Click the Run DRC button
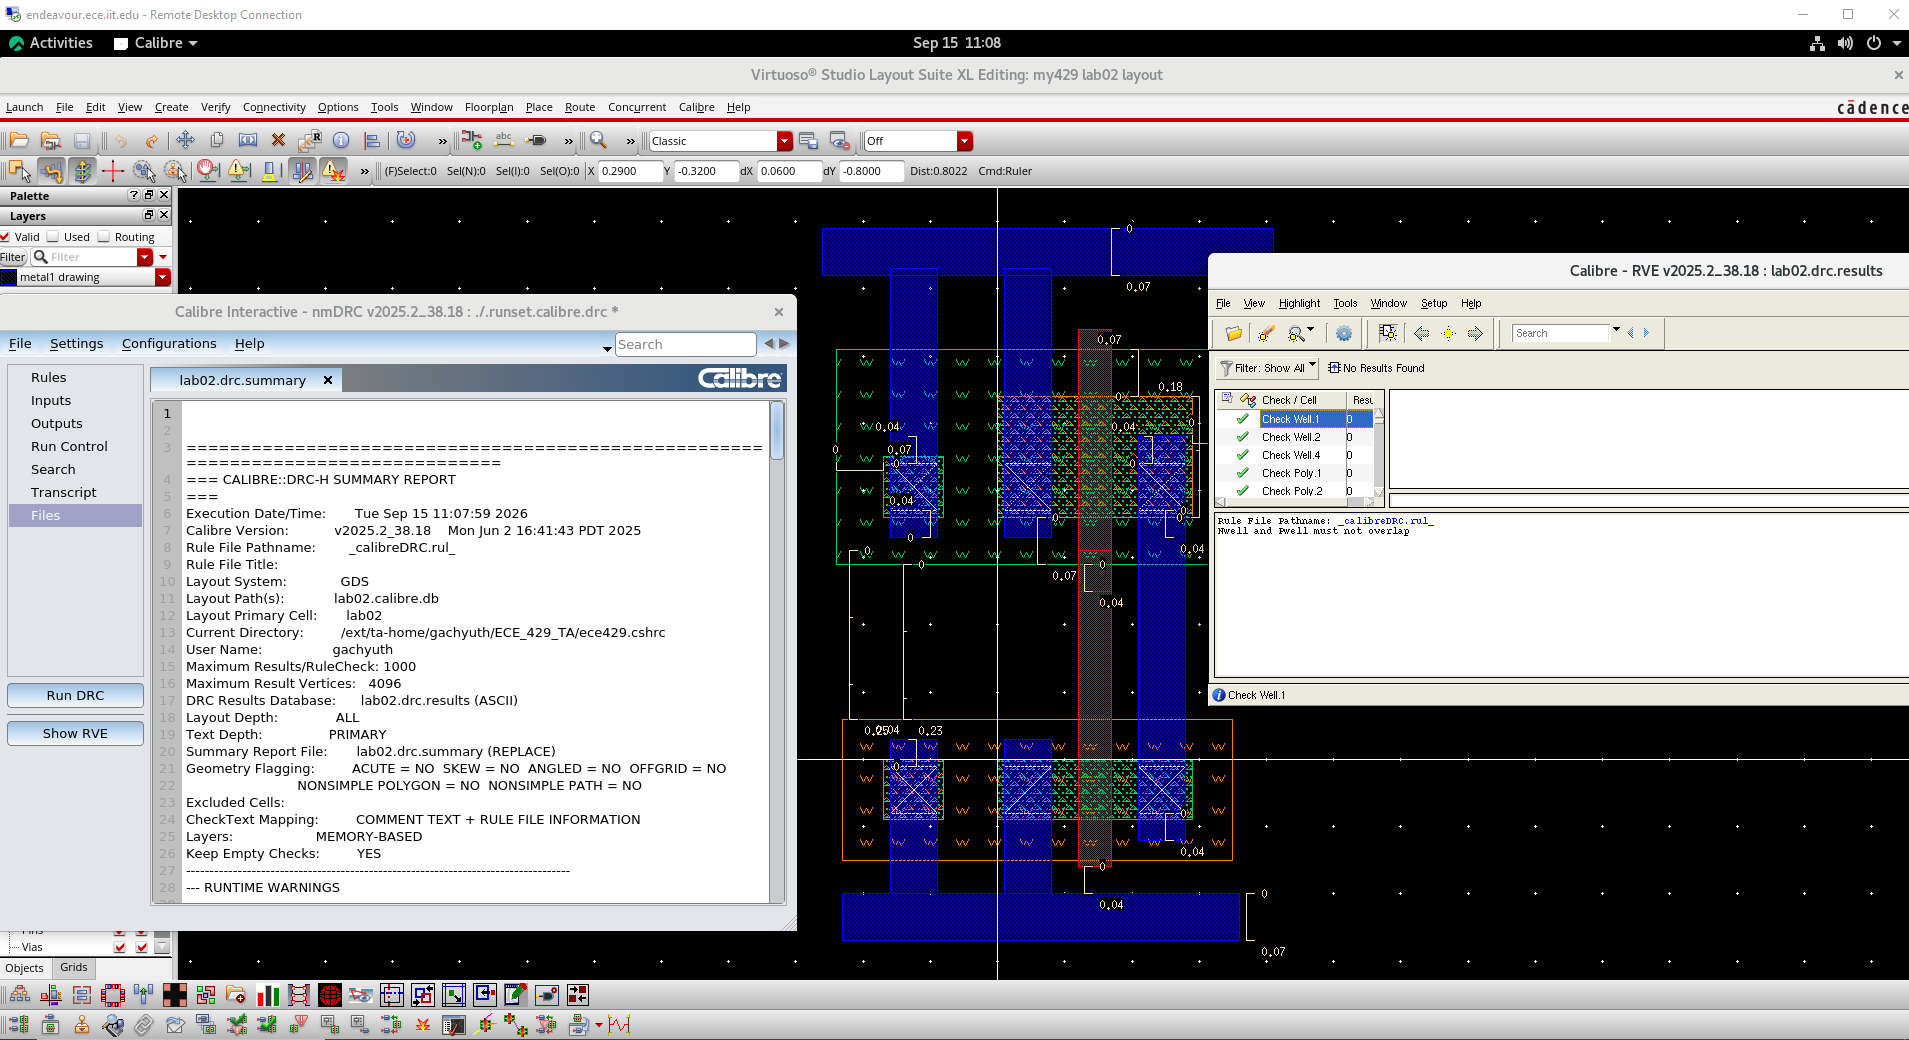This screenshot has height=1040, width=1909. [x=75, y=695]
